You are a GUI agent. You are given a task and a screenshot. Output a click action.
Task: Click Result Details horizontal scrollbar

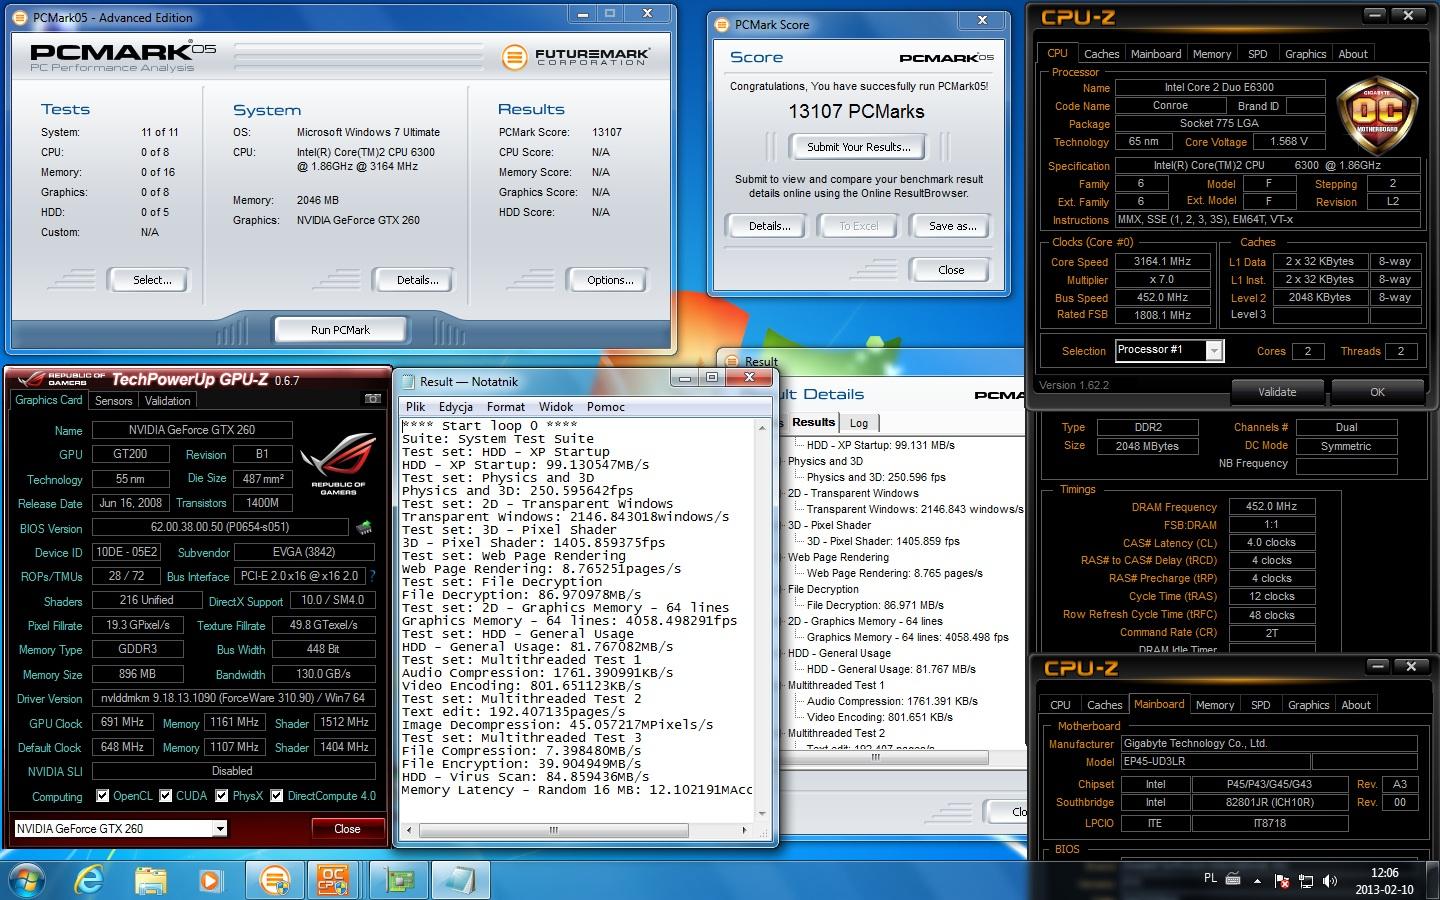coord(900,757)
